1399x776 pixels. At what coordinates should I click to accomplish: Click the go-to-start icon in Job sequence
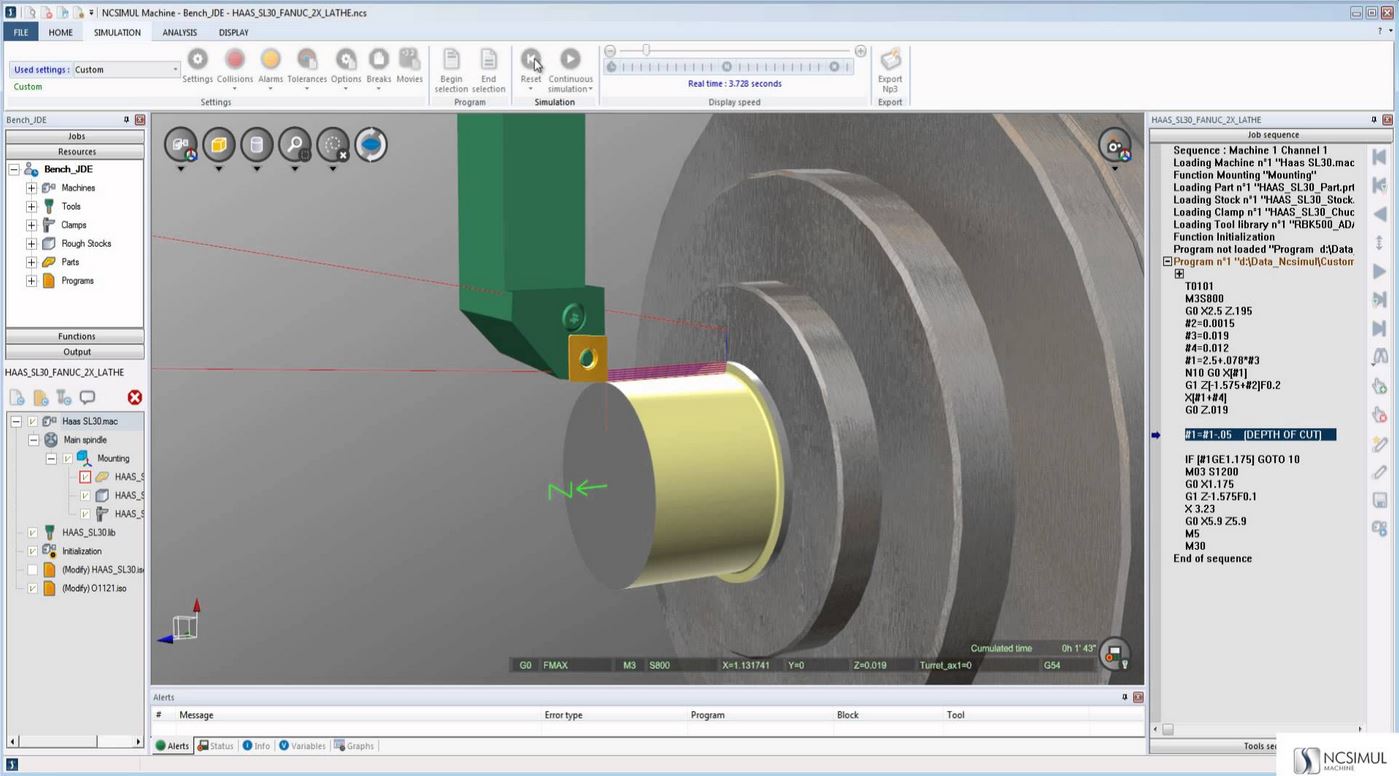click(1380, 157)
